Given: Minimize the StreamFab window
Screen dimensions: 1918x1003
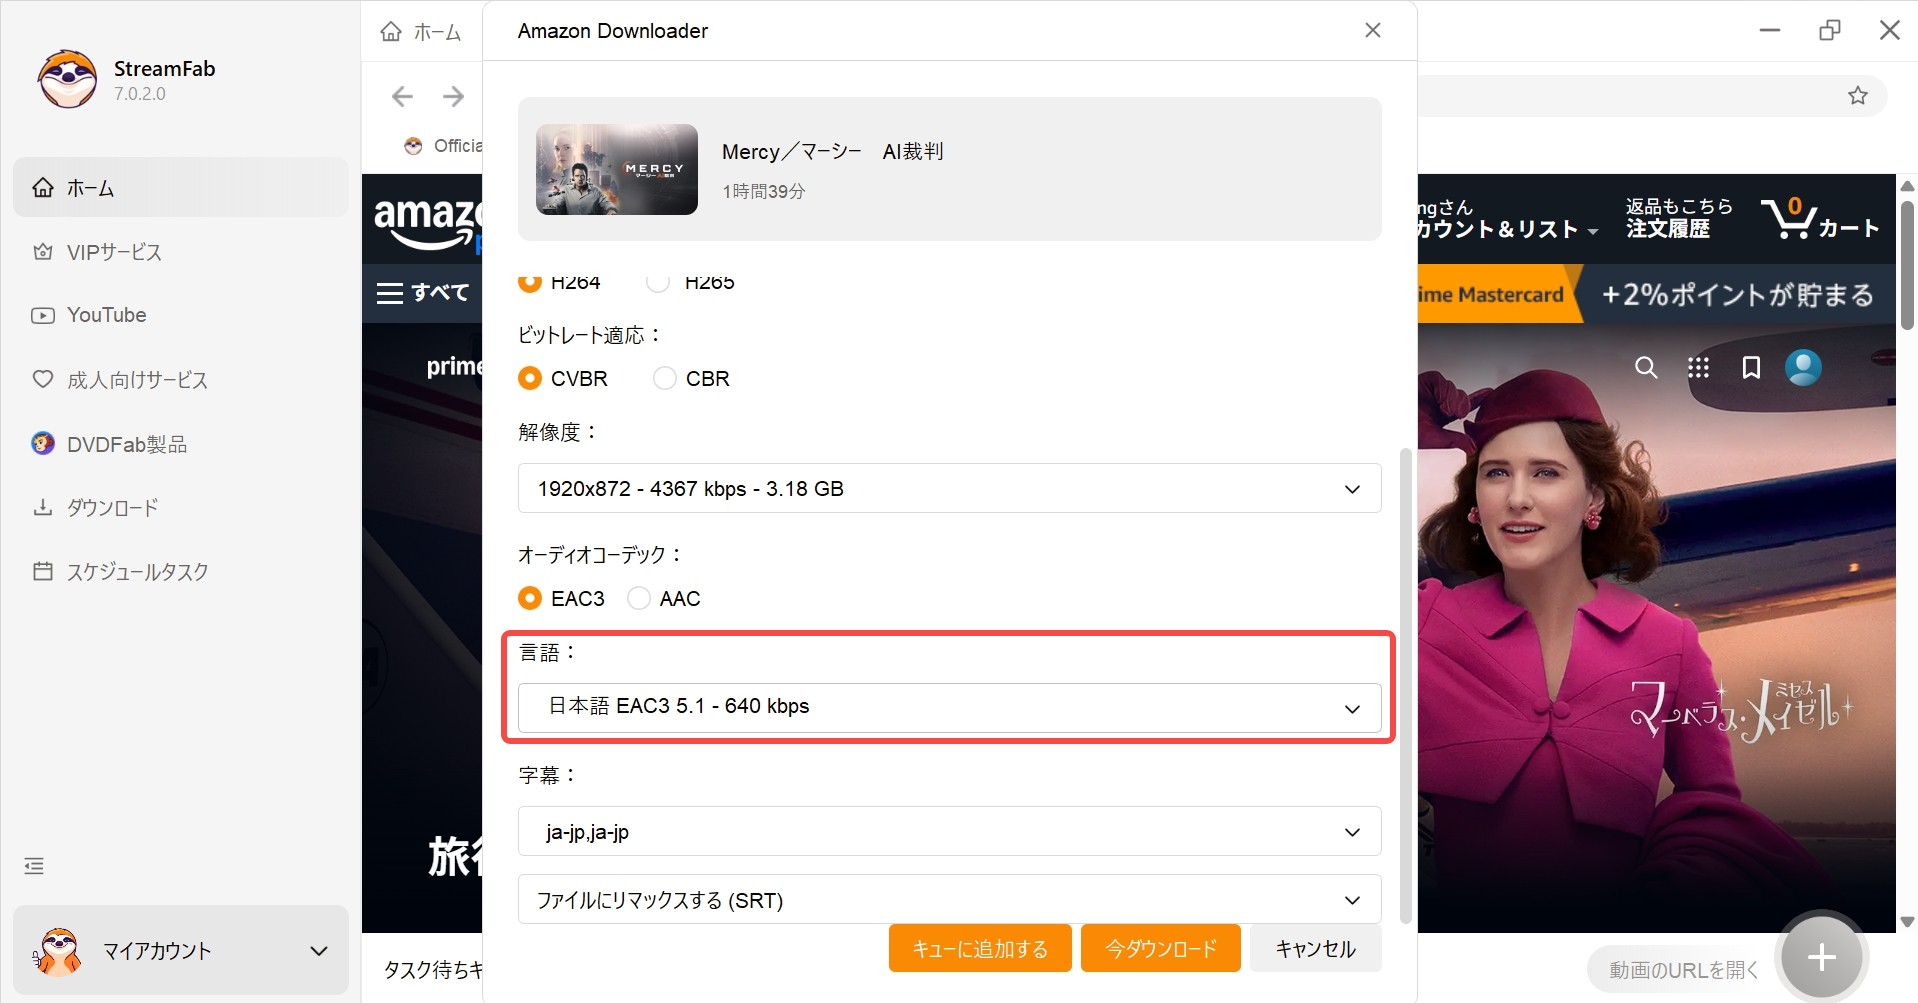Looking at the screenshot, I should (1770, 30).
